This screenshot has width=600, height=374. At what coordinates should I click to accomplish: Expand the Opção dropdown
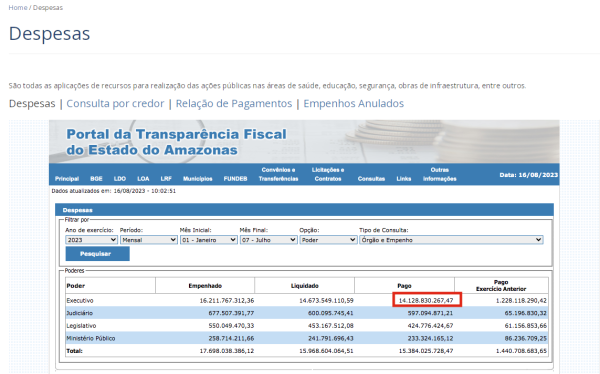point(328,240)
